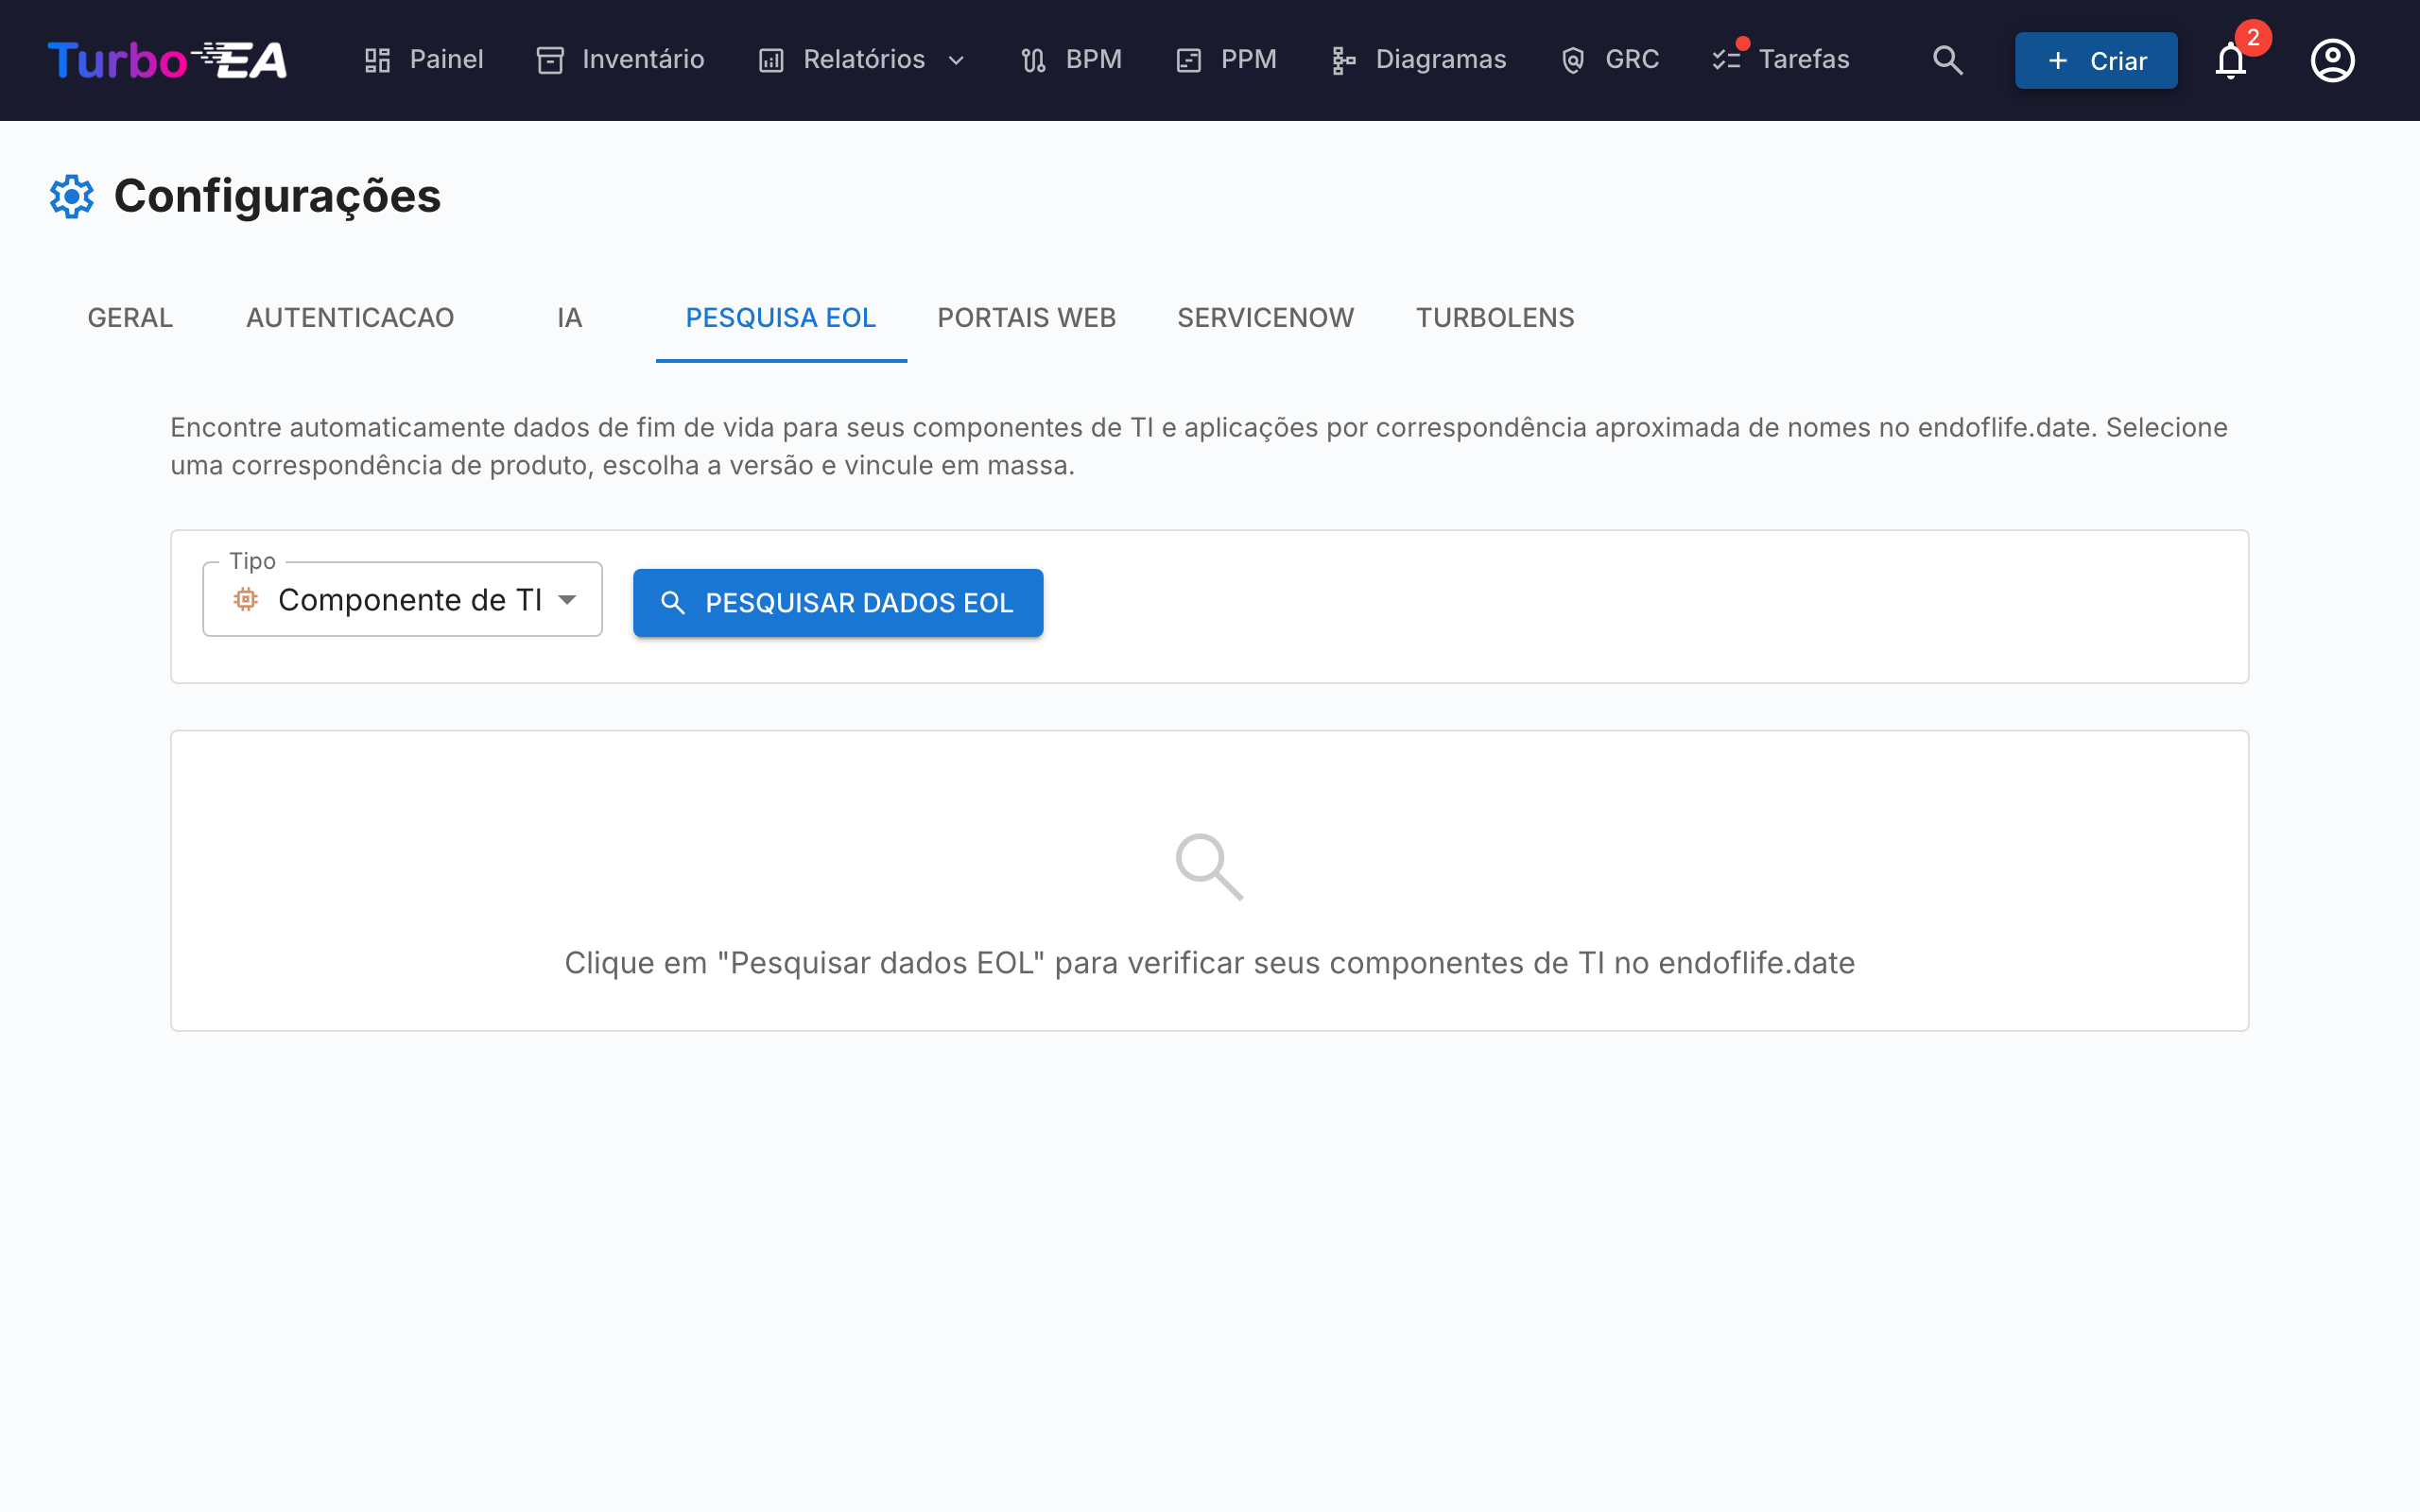This screenshot has width=2420, height=1512.
Task: Switch to the PORTAIS WEB tab
Action: pos(1027,318)
